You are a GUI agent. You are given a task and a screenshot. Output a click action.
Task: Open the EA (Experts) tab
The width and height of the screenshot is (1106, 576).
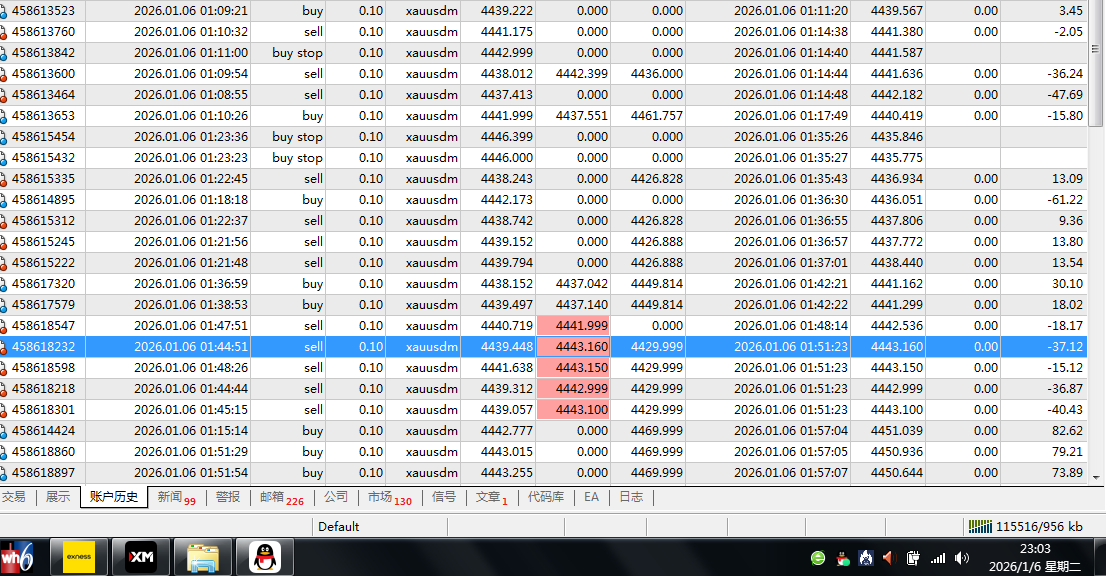[x=591, y=497]
